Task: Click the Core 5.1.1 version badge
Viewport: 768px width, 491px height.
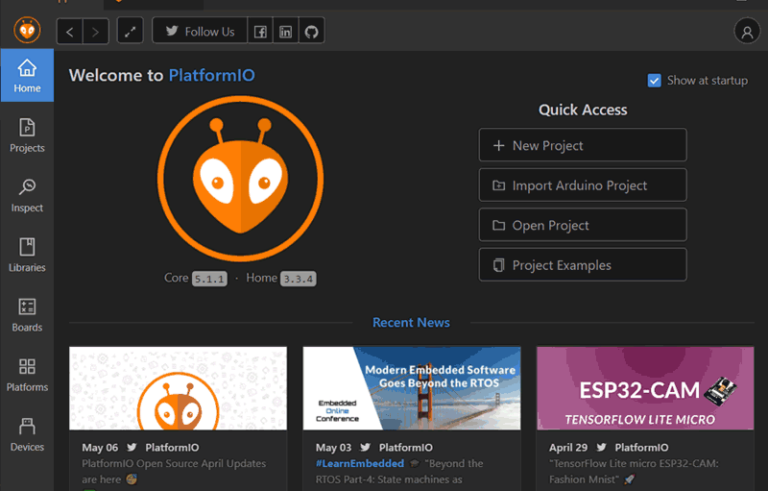Action: tap(209, 279)
